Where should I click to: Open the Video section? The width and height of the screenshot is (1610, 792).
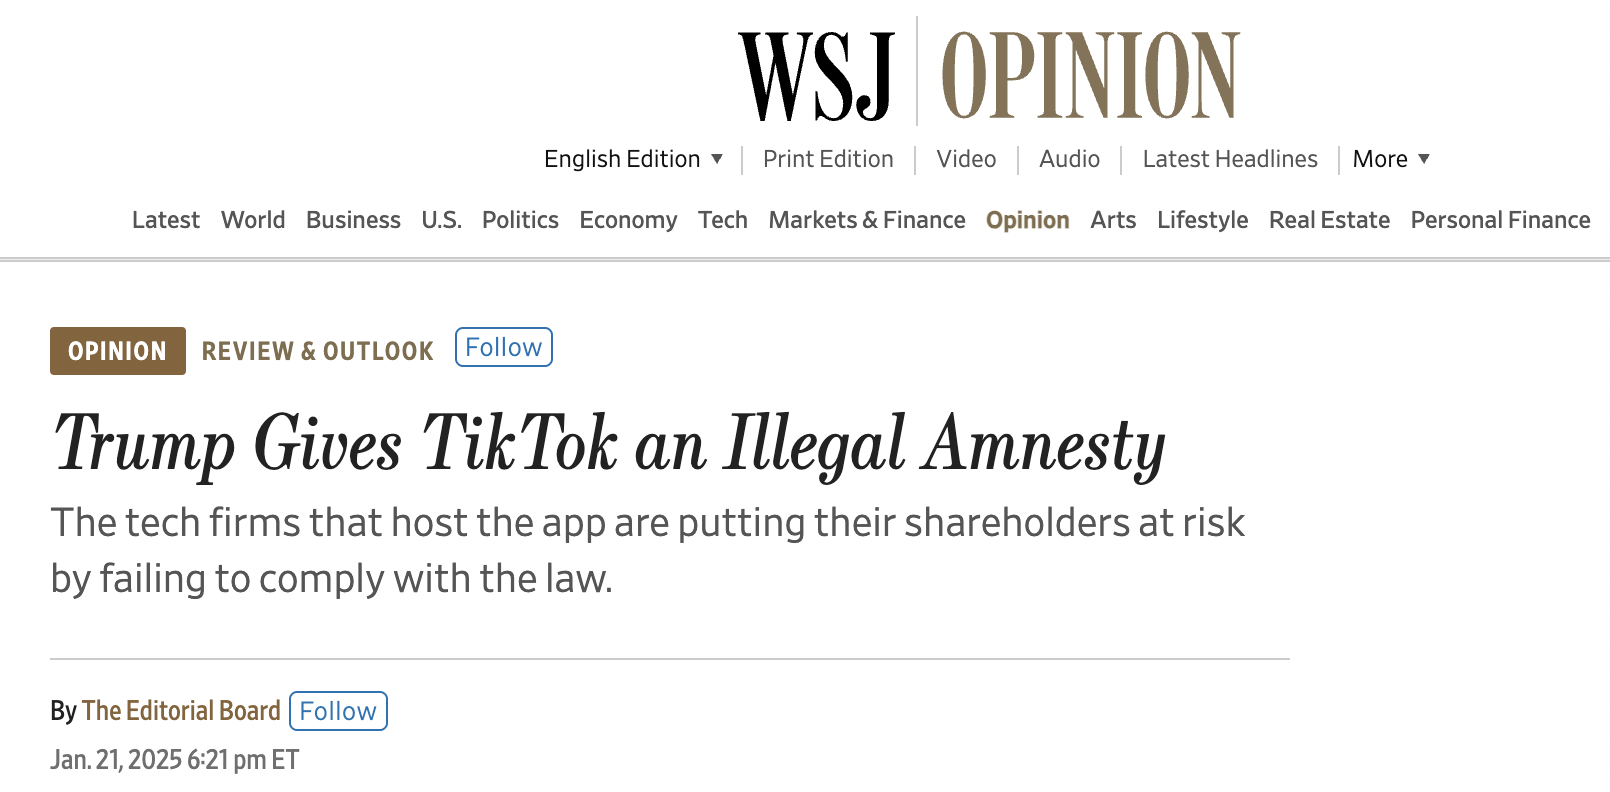(965, 159)
